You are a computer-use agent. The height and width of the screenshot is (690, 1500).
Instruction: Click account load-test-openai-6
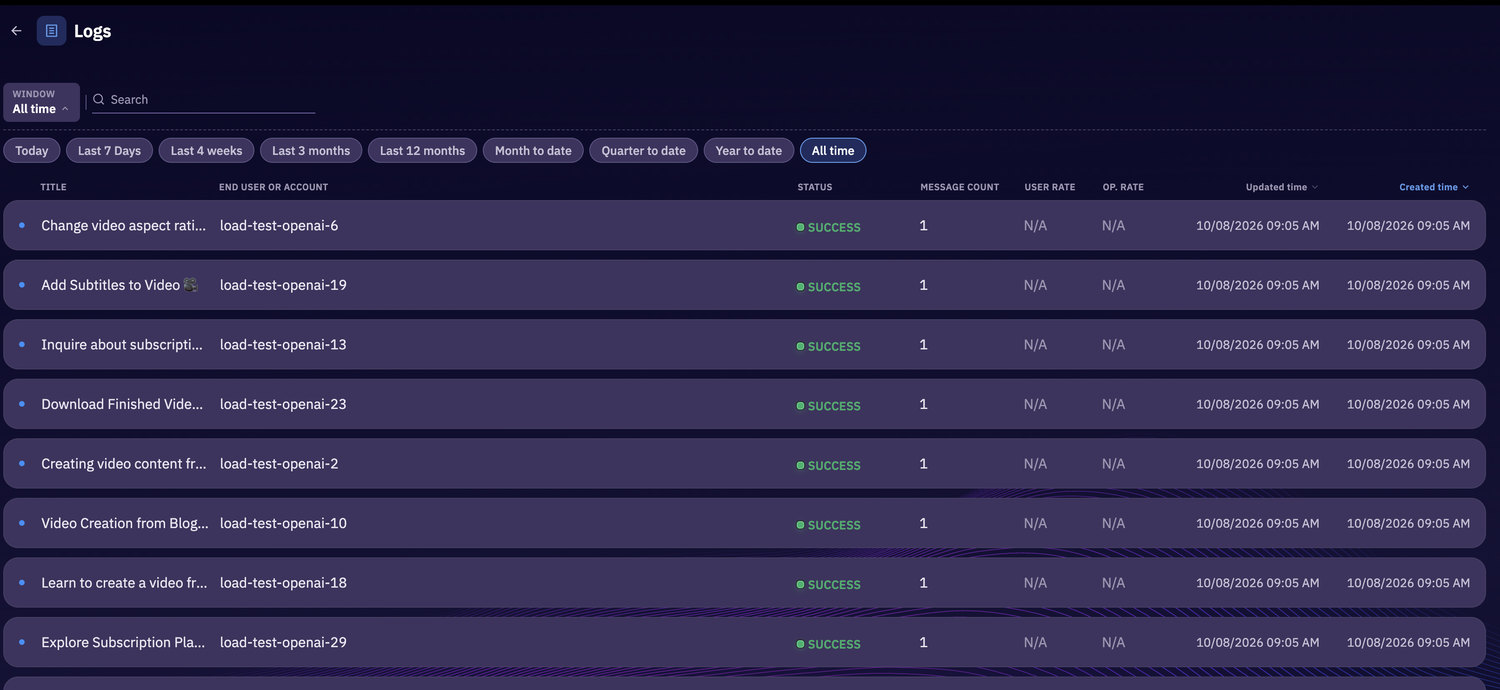click(x=279, y=225)
